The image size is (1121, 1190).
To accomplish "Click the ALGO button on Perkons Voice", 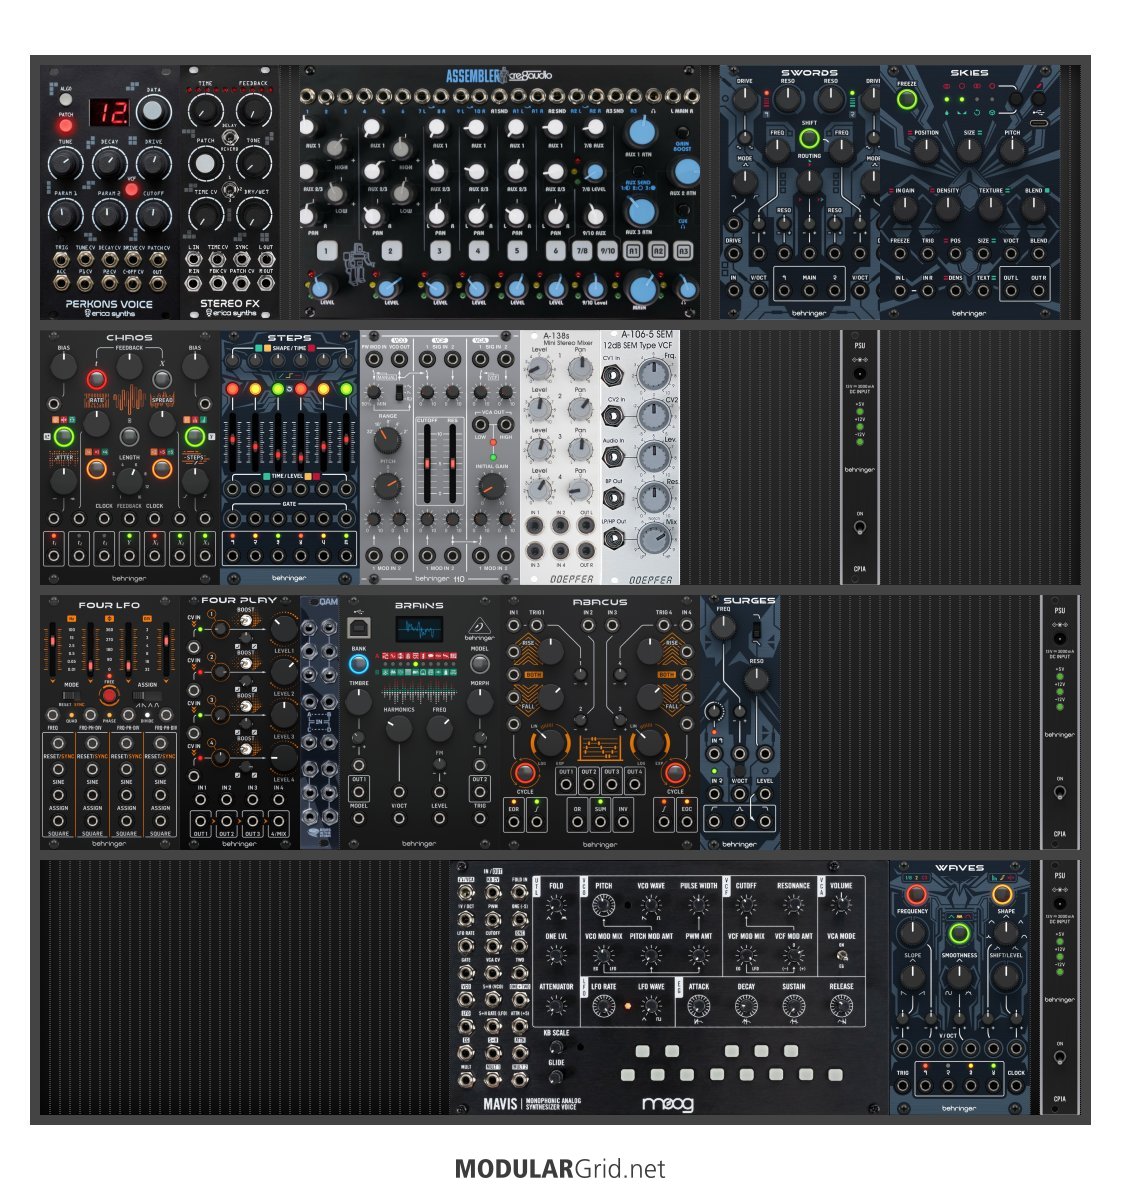I will (66, 99).
